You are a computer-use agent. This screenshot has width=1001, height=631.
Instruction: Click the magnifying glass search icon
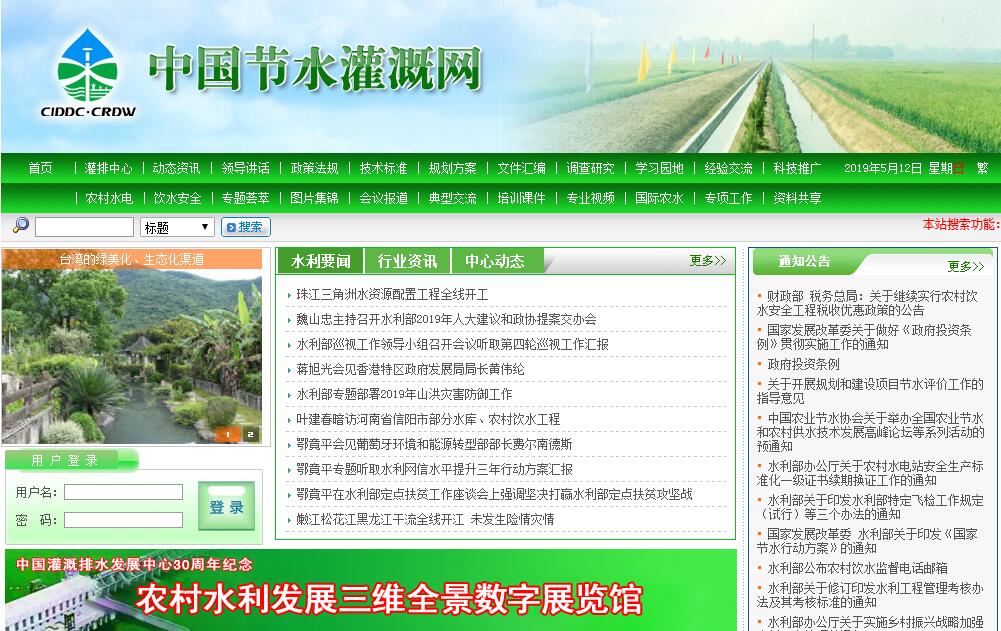tap(21, 225)
